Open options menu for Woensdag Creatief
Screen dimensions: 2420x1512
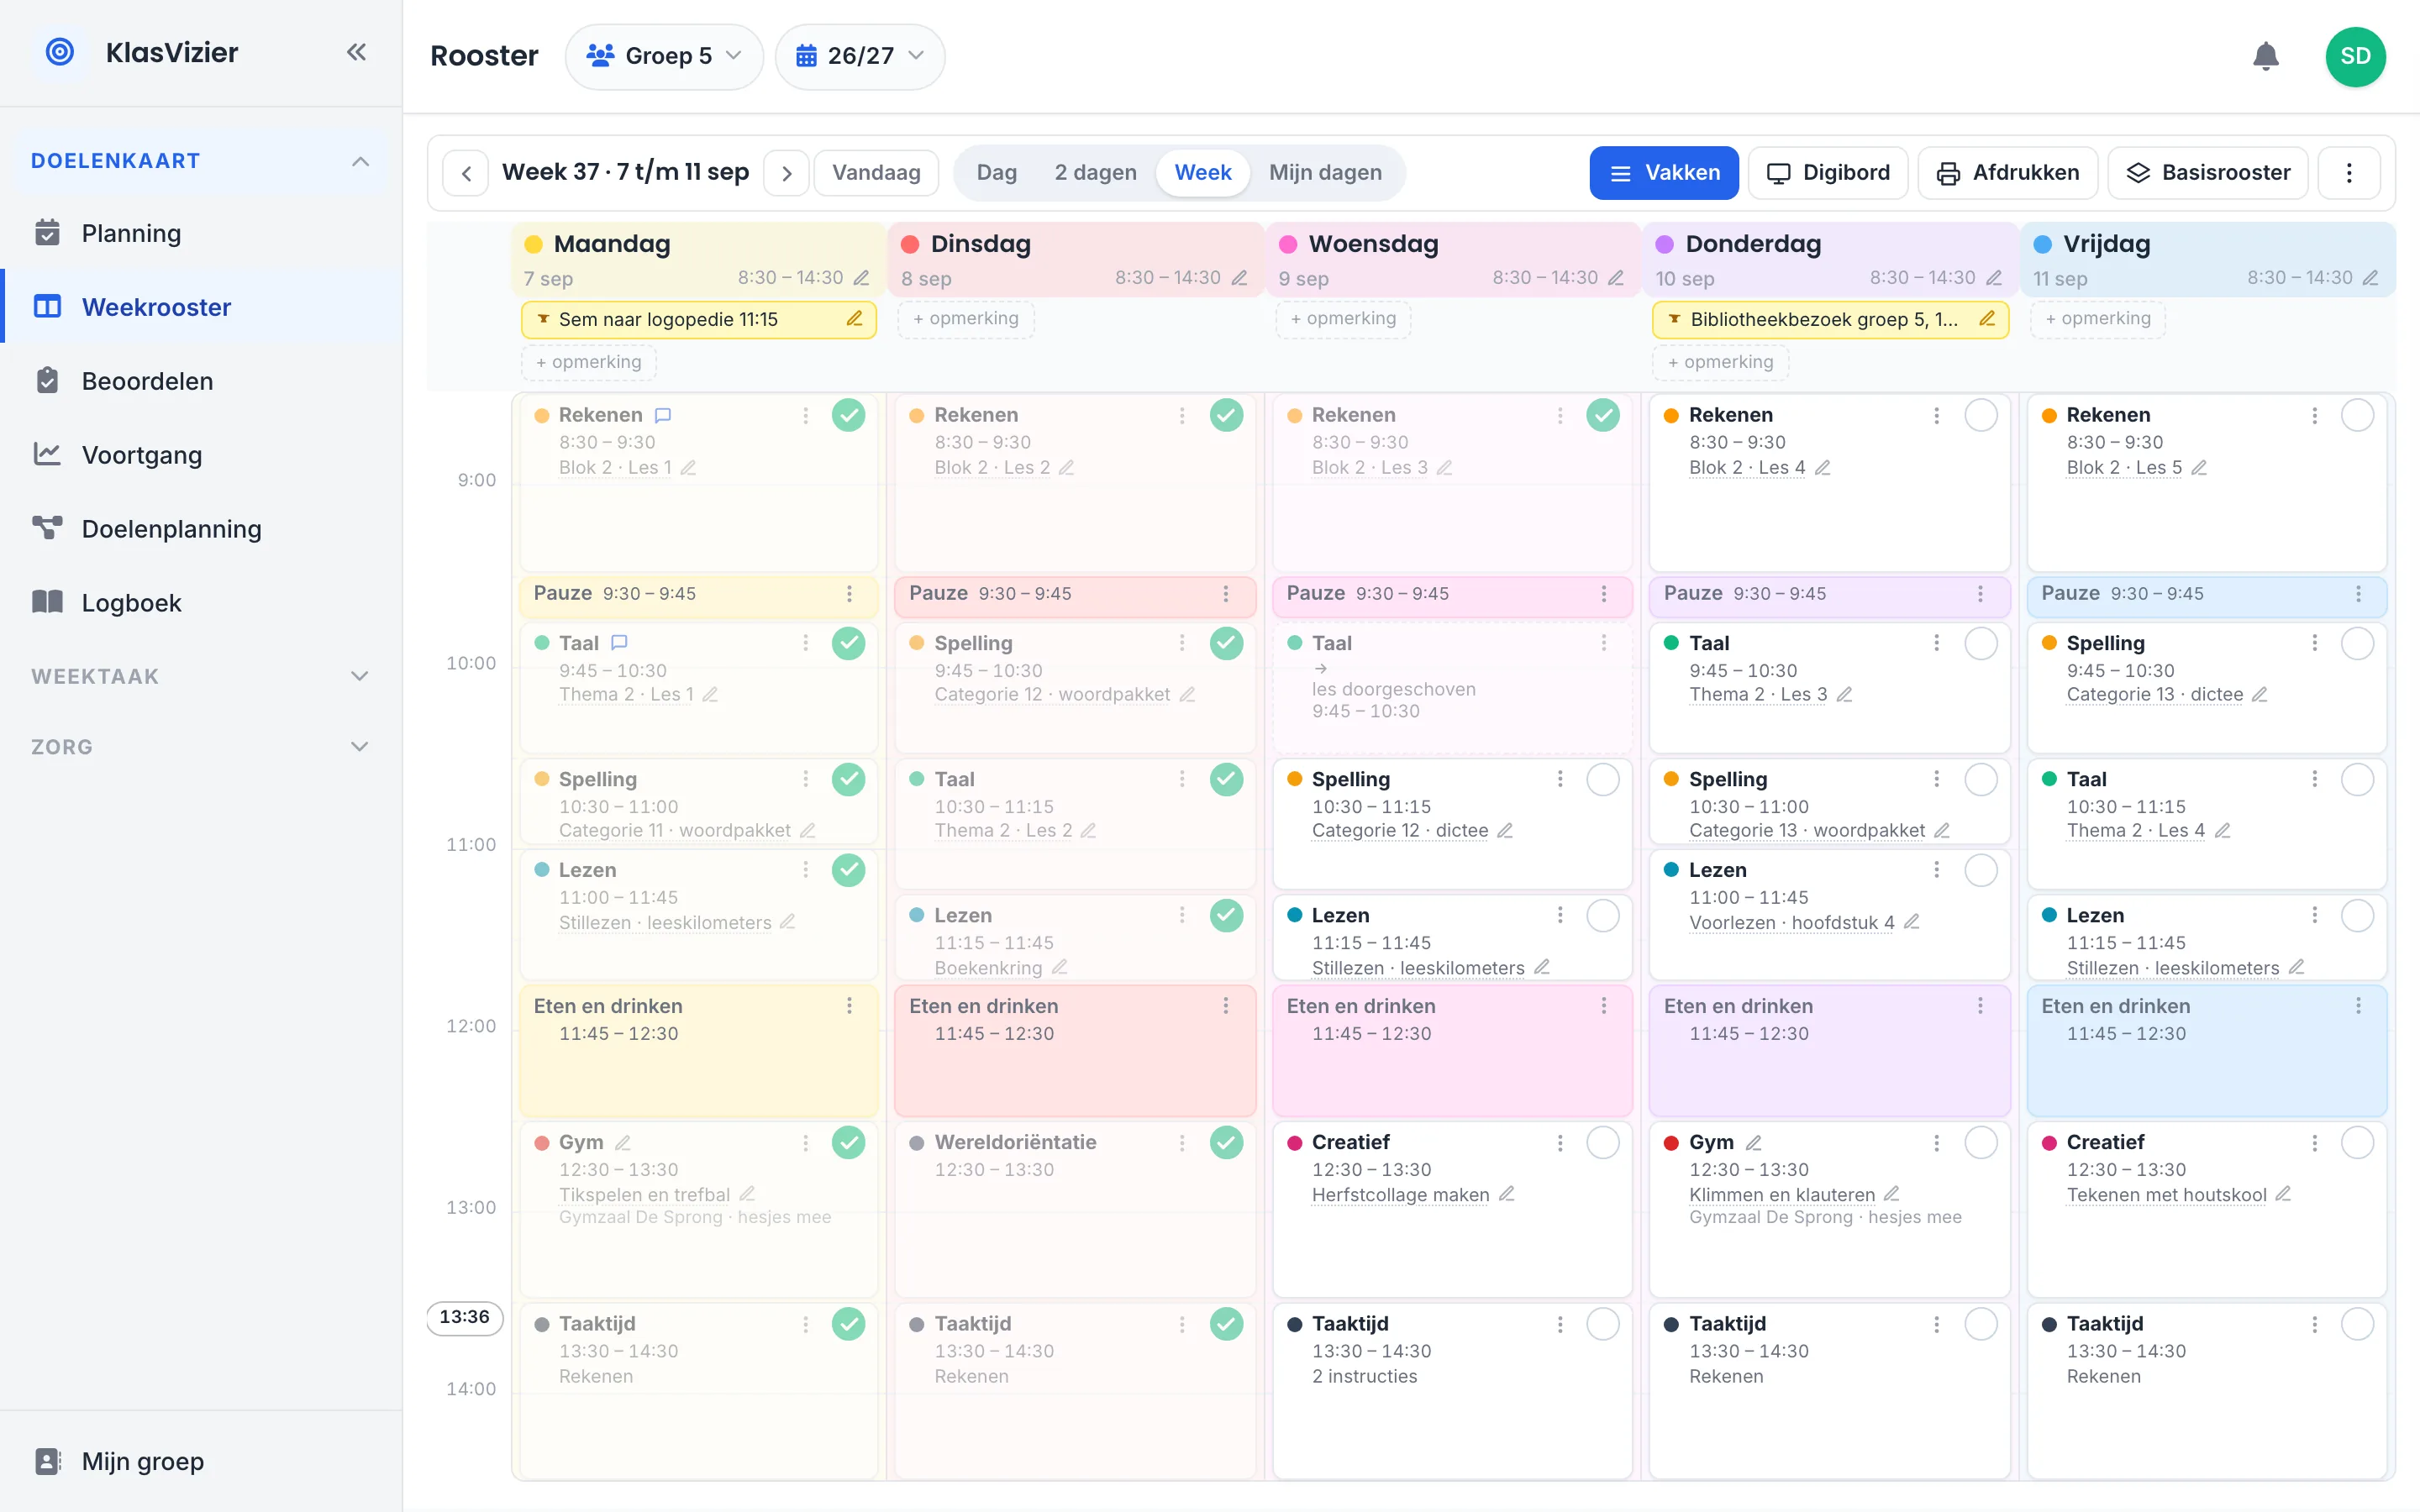1559,1143
